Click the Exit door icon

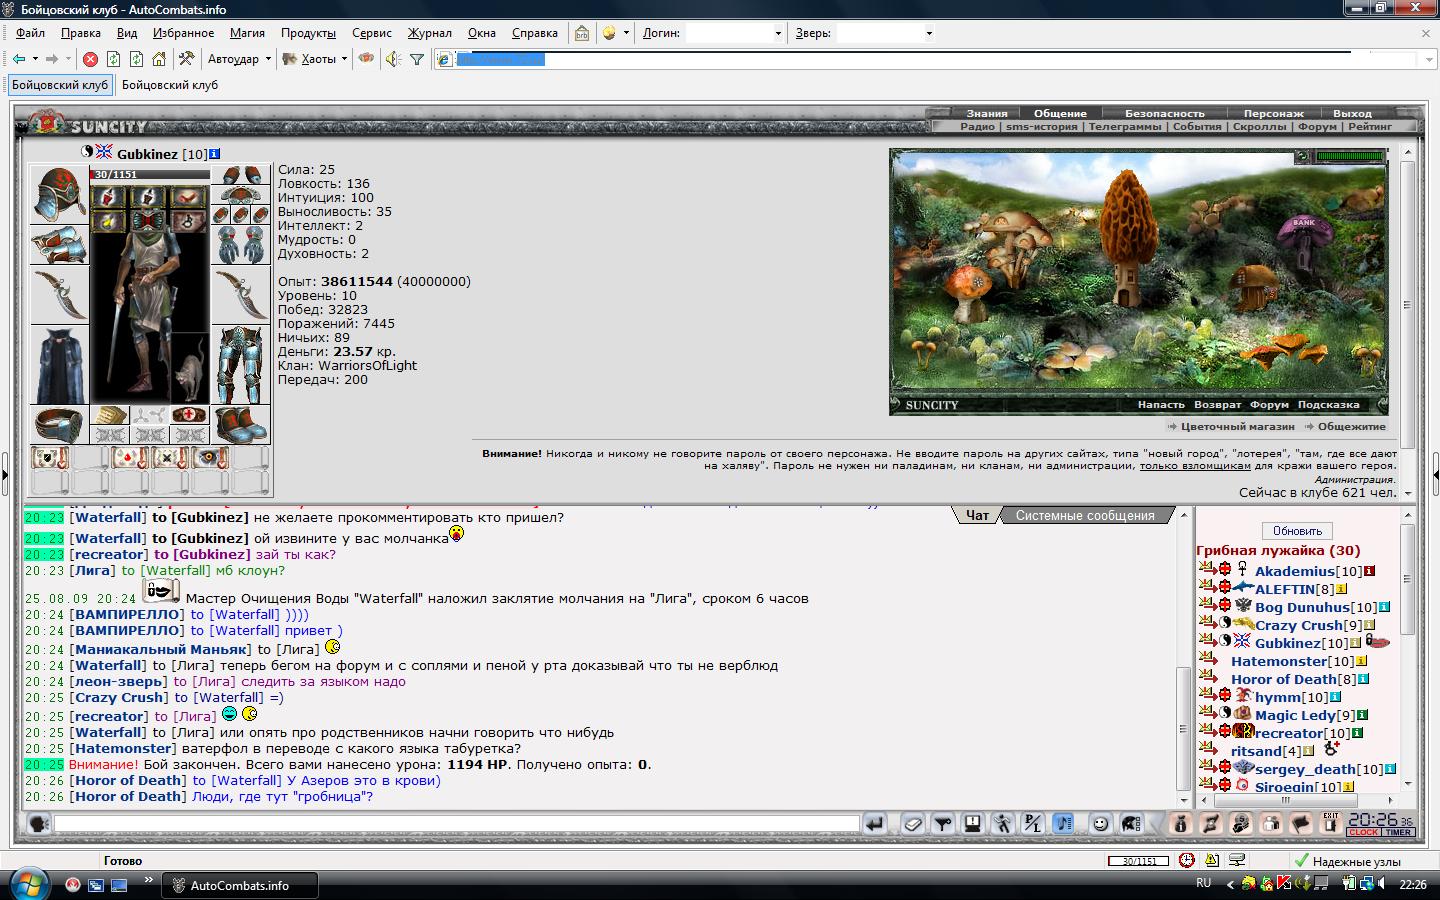click(1330, 824)
